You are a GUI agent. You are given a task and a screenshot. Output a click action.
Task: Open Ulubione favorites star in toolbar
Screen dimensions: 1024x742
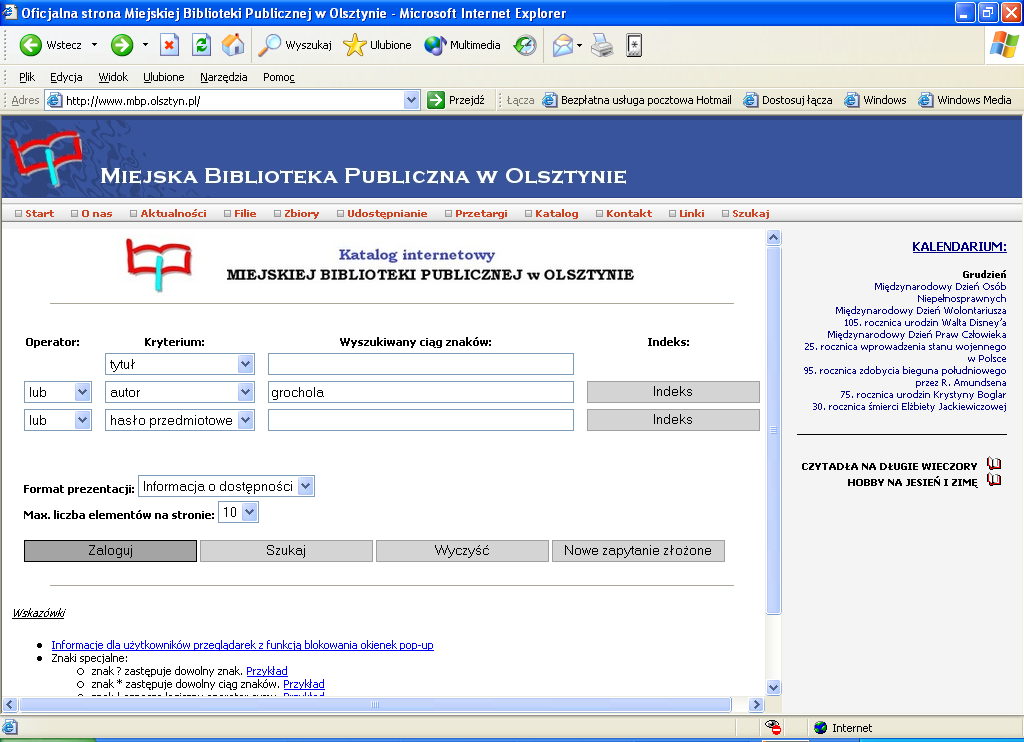[x=377, y=45]
